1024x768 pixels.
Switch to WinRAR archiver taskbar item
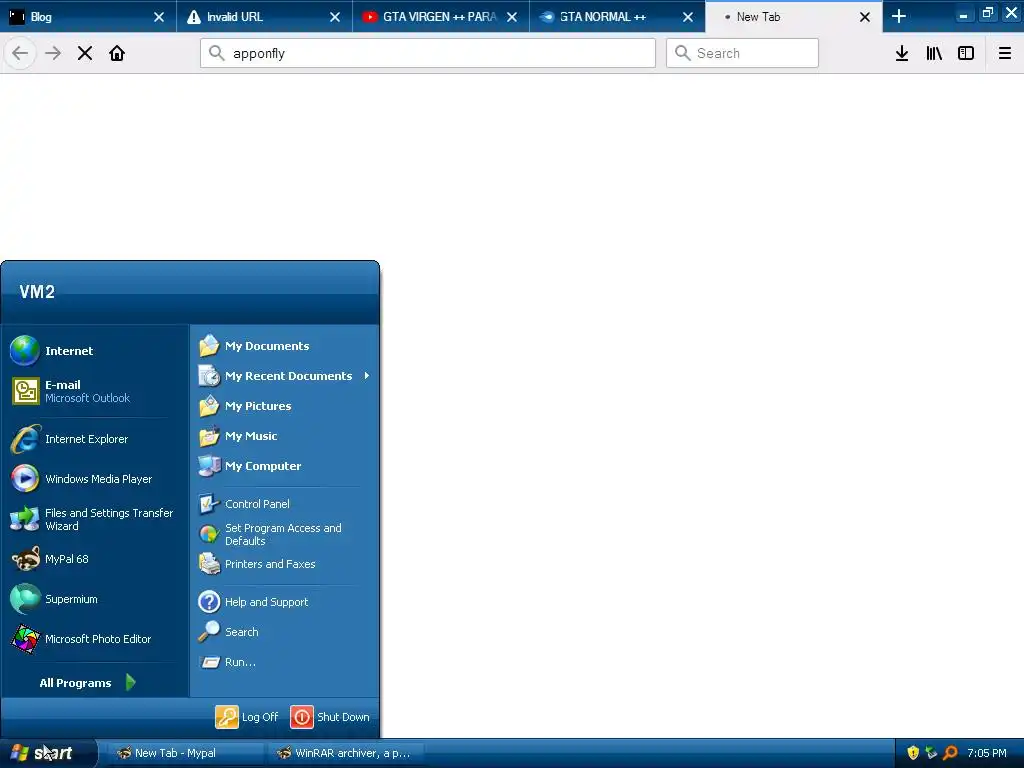pos(346,753)
